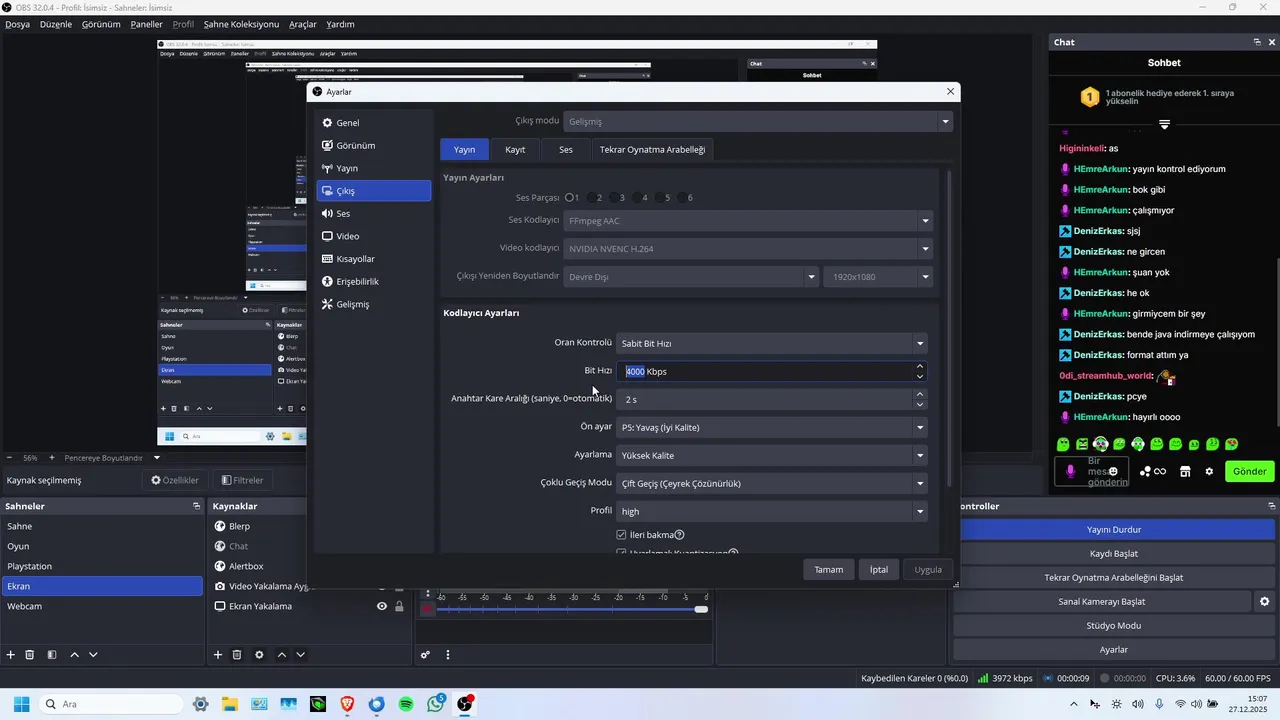The width and height of the screenshot is (1280, 720).
Task: Send chat message with Gönder button
Action: (x=1249, y=471)
